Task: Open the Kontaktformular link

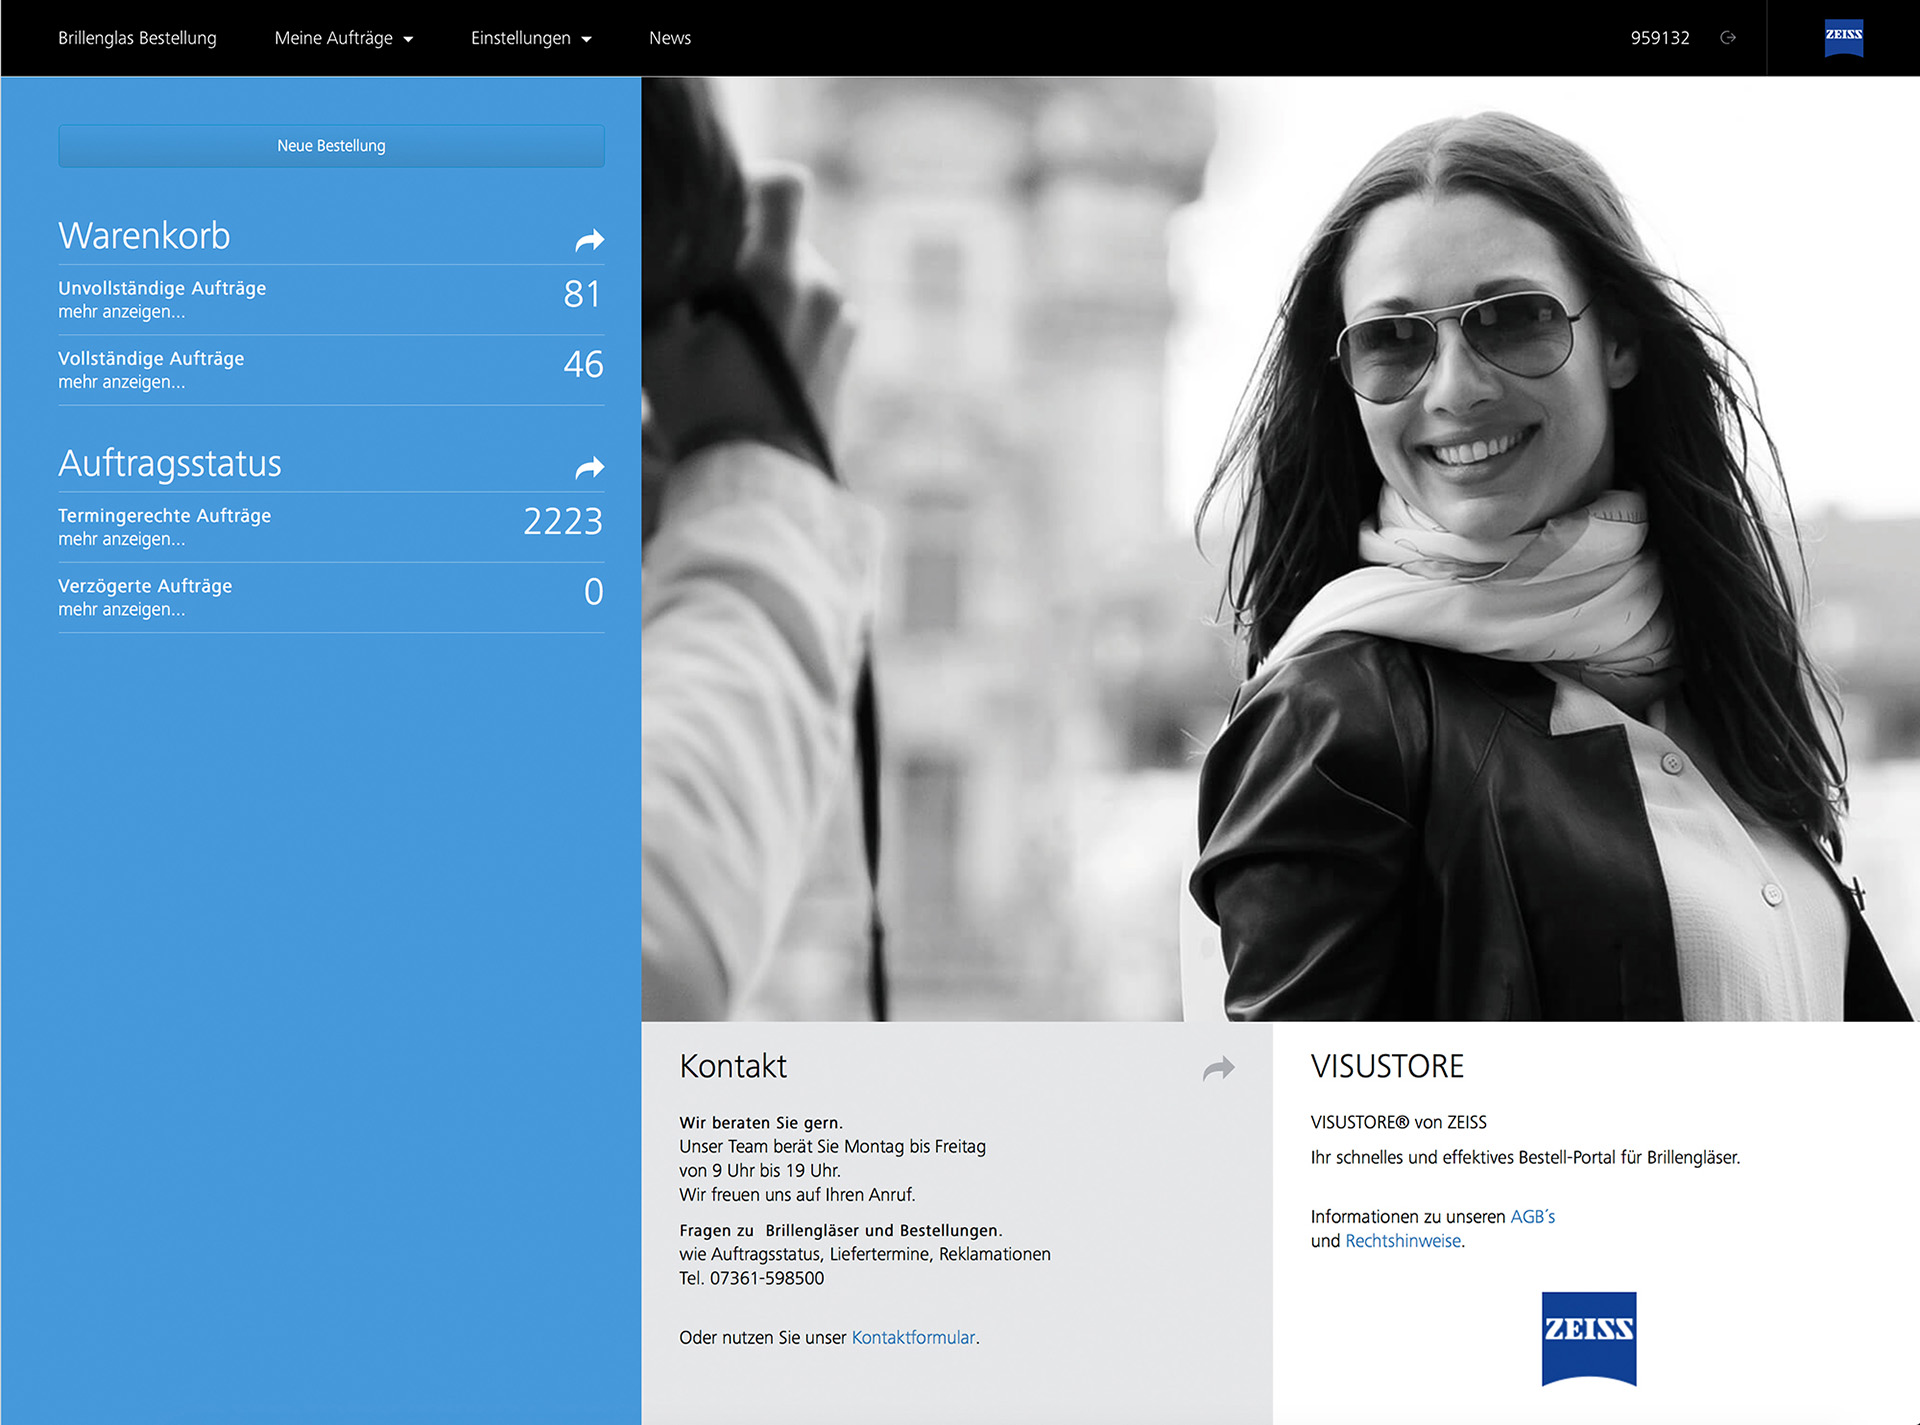Action: (913, 1338)
